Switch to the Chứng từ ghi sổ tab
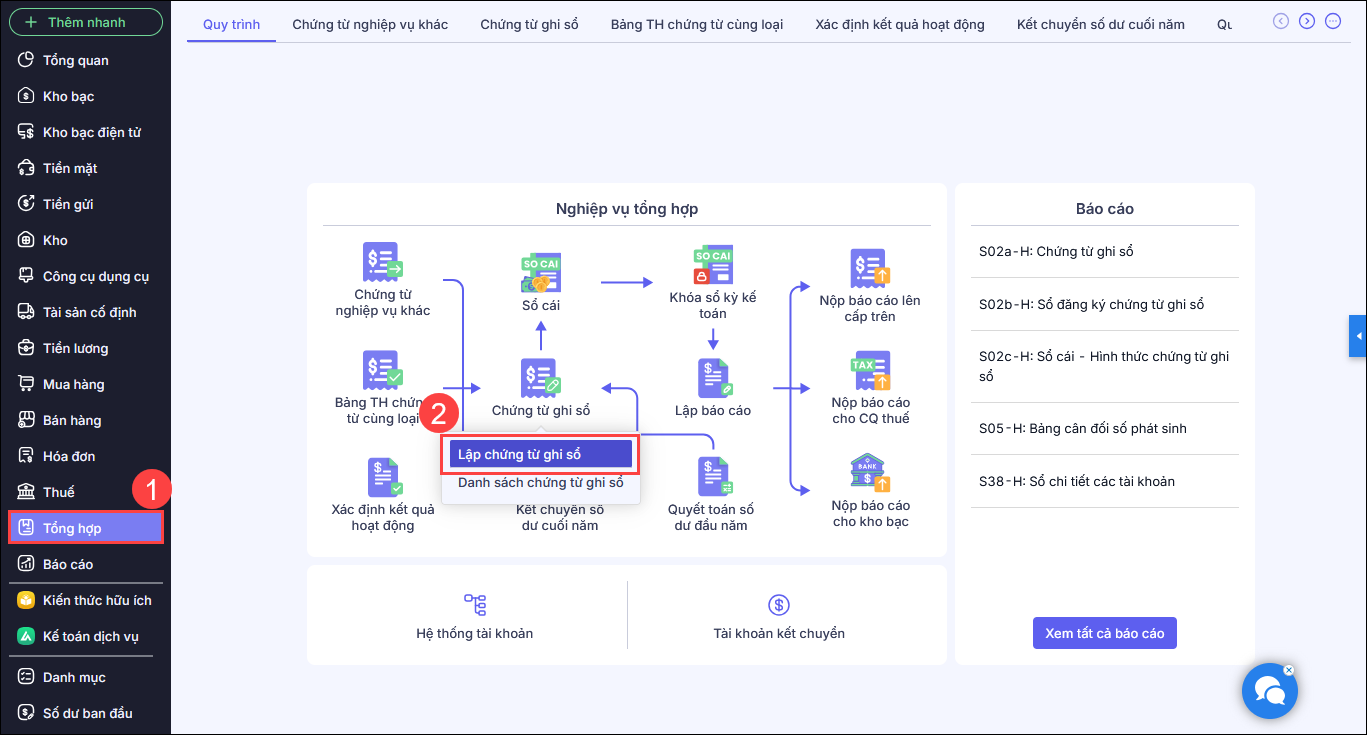The height and width of the screenshot is (735, 1367). [x=529, y=24]
